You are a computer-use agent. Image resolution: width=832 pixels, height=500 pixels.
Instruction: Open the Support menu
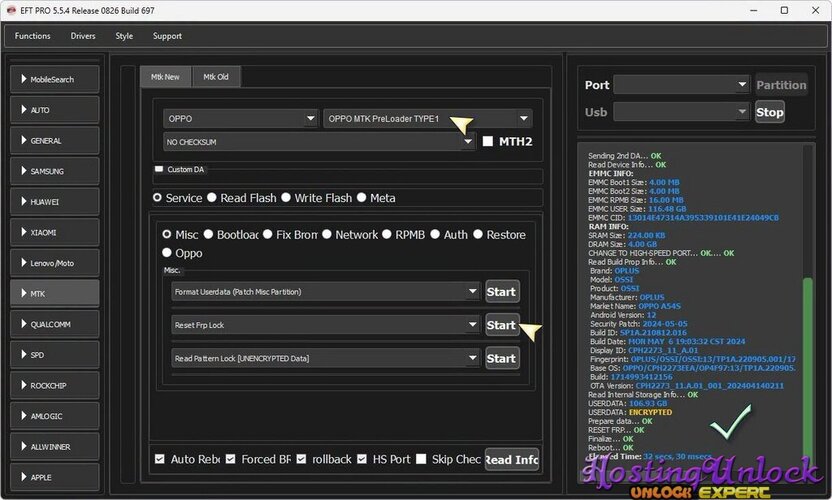[x=167, y=36]
